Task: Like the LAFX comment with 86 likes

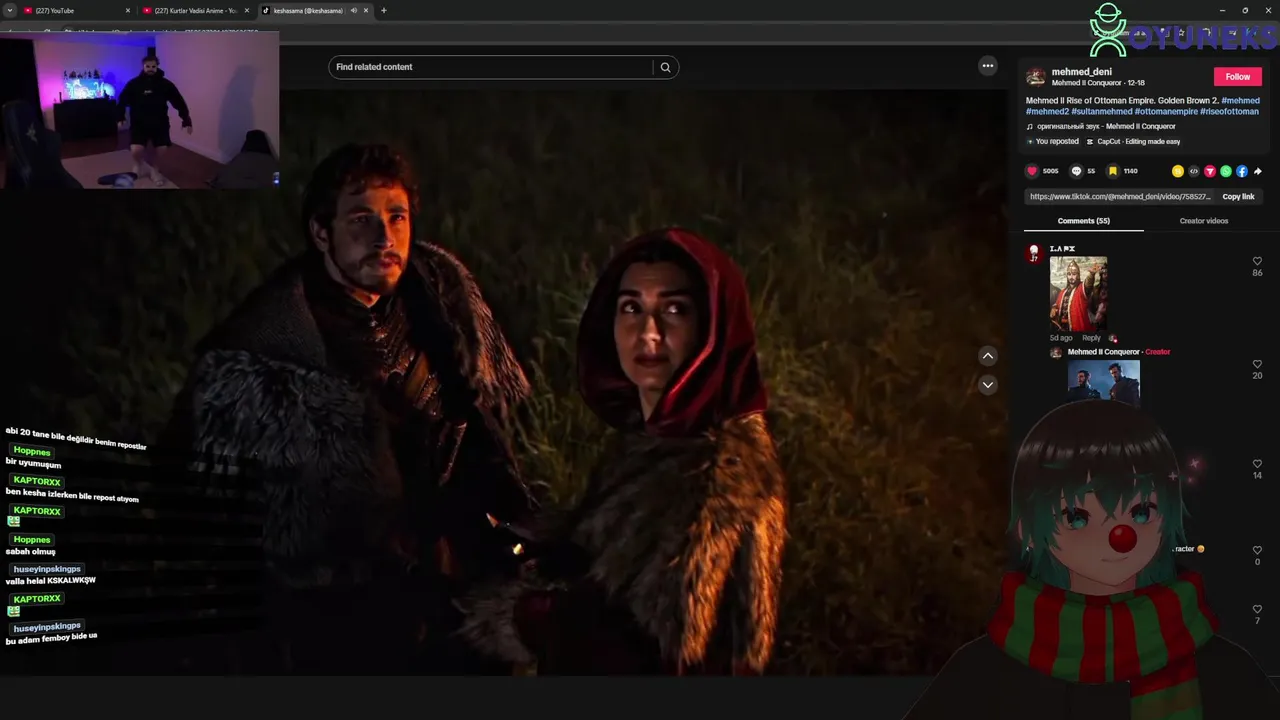Action: 1257,262
